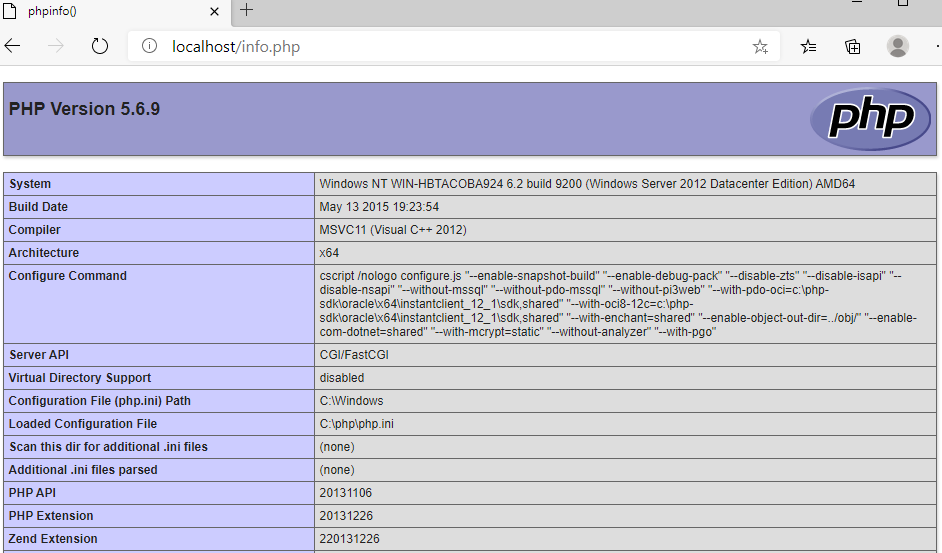
Task: Click Scan this dir for additional .ini files
Action: (108, 447)
